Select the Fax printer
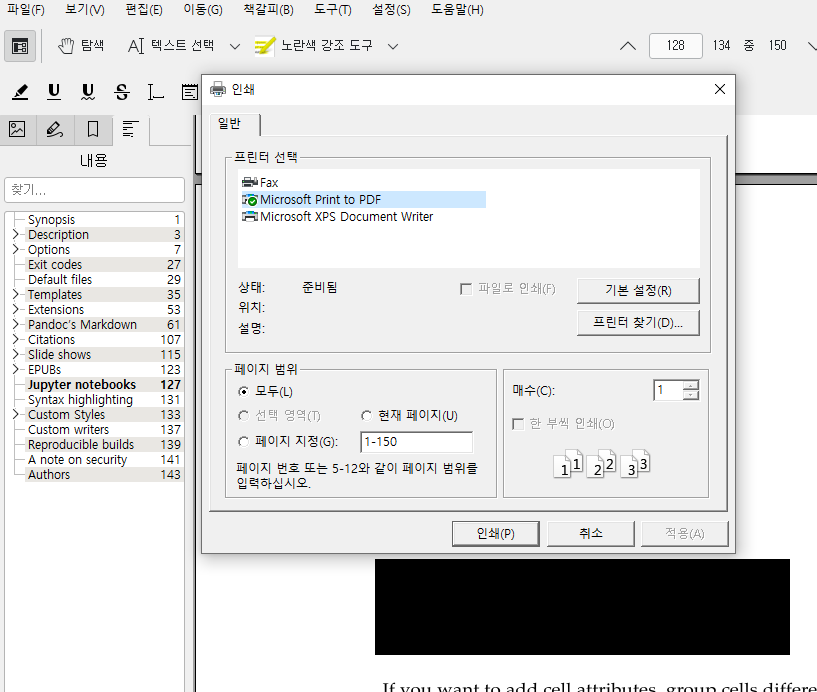Image resolution: width=817 pixels, height=692 pixels. click(260, 182)
